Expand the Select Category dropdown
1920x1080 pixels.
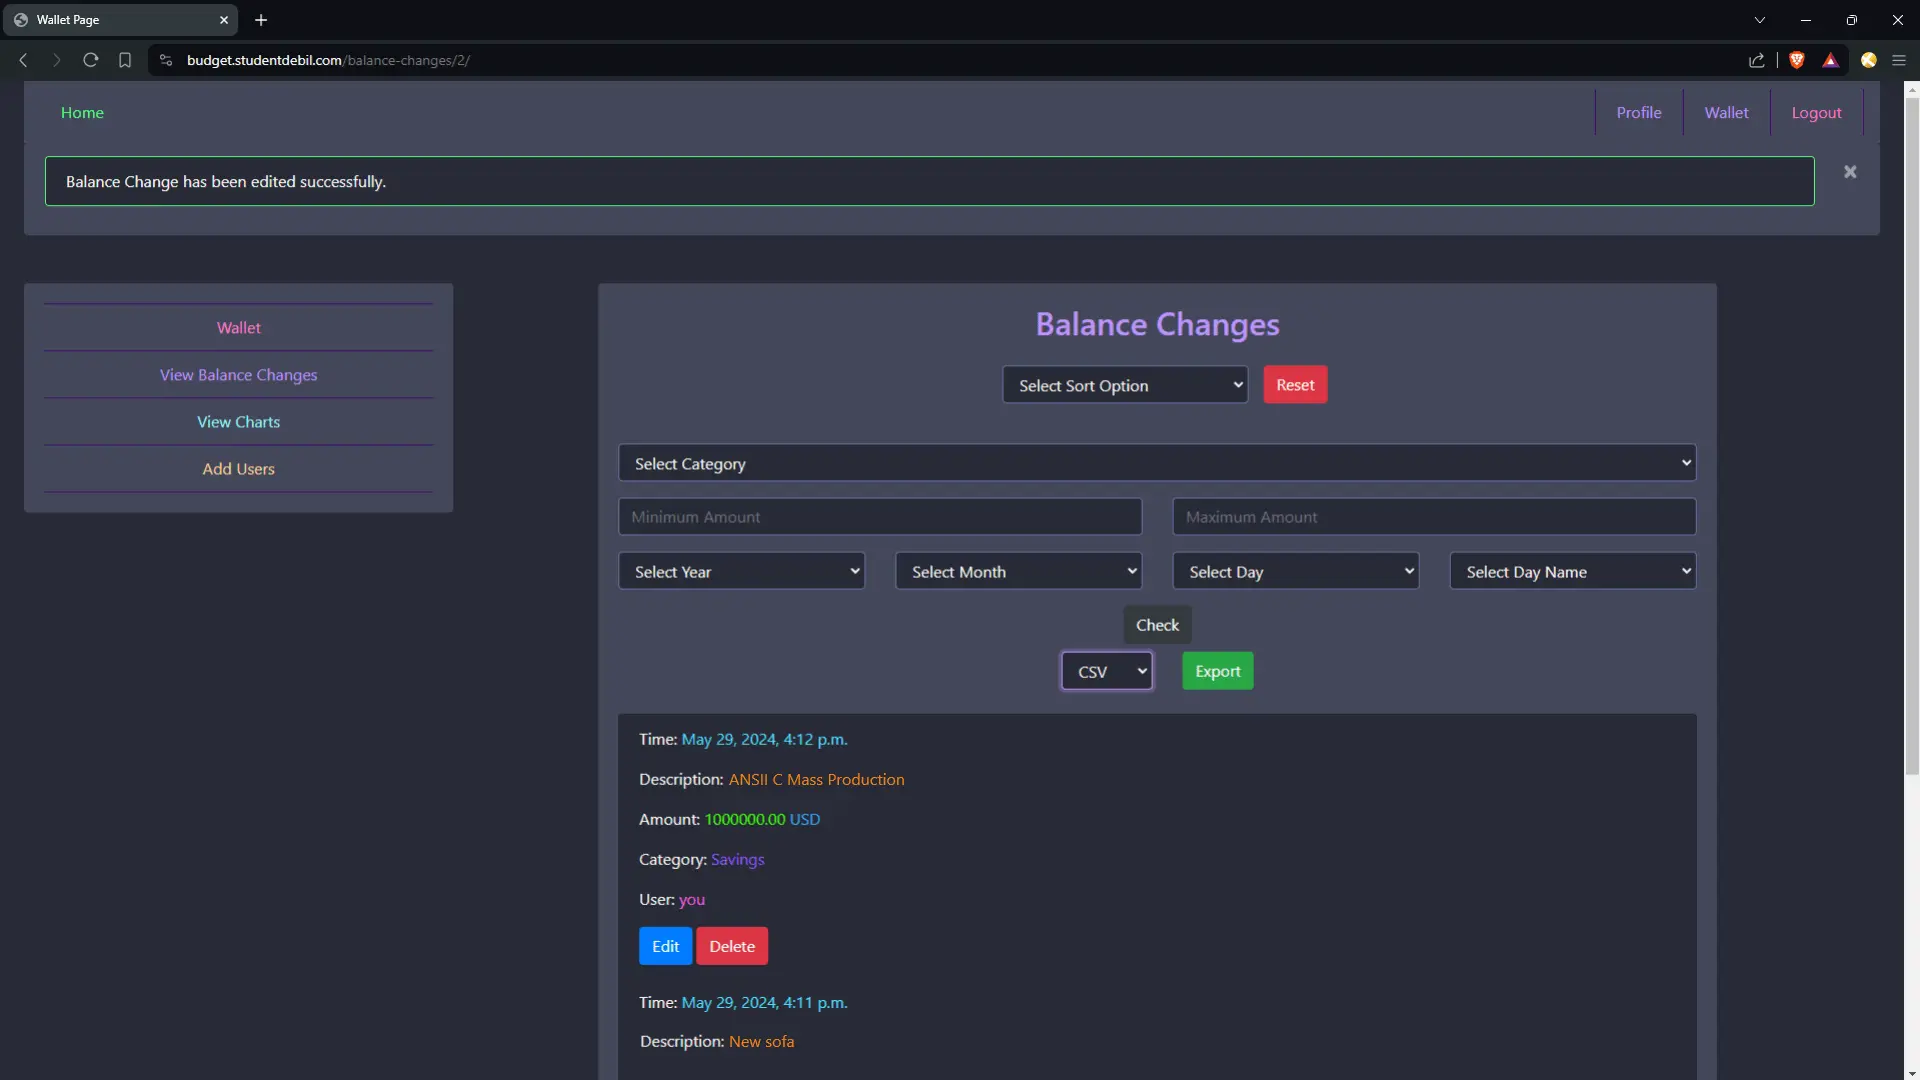[x=1157, y=463]
